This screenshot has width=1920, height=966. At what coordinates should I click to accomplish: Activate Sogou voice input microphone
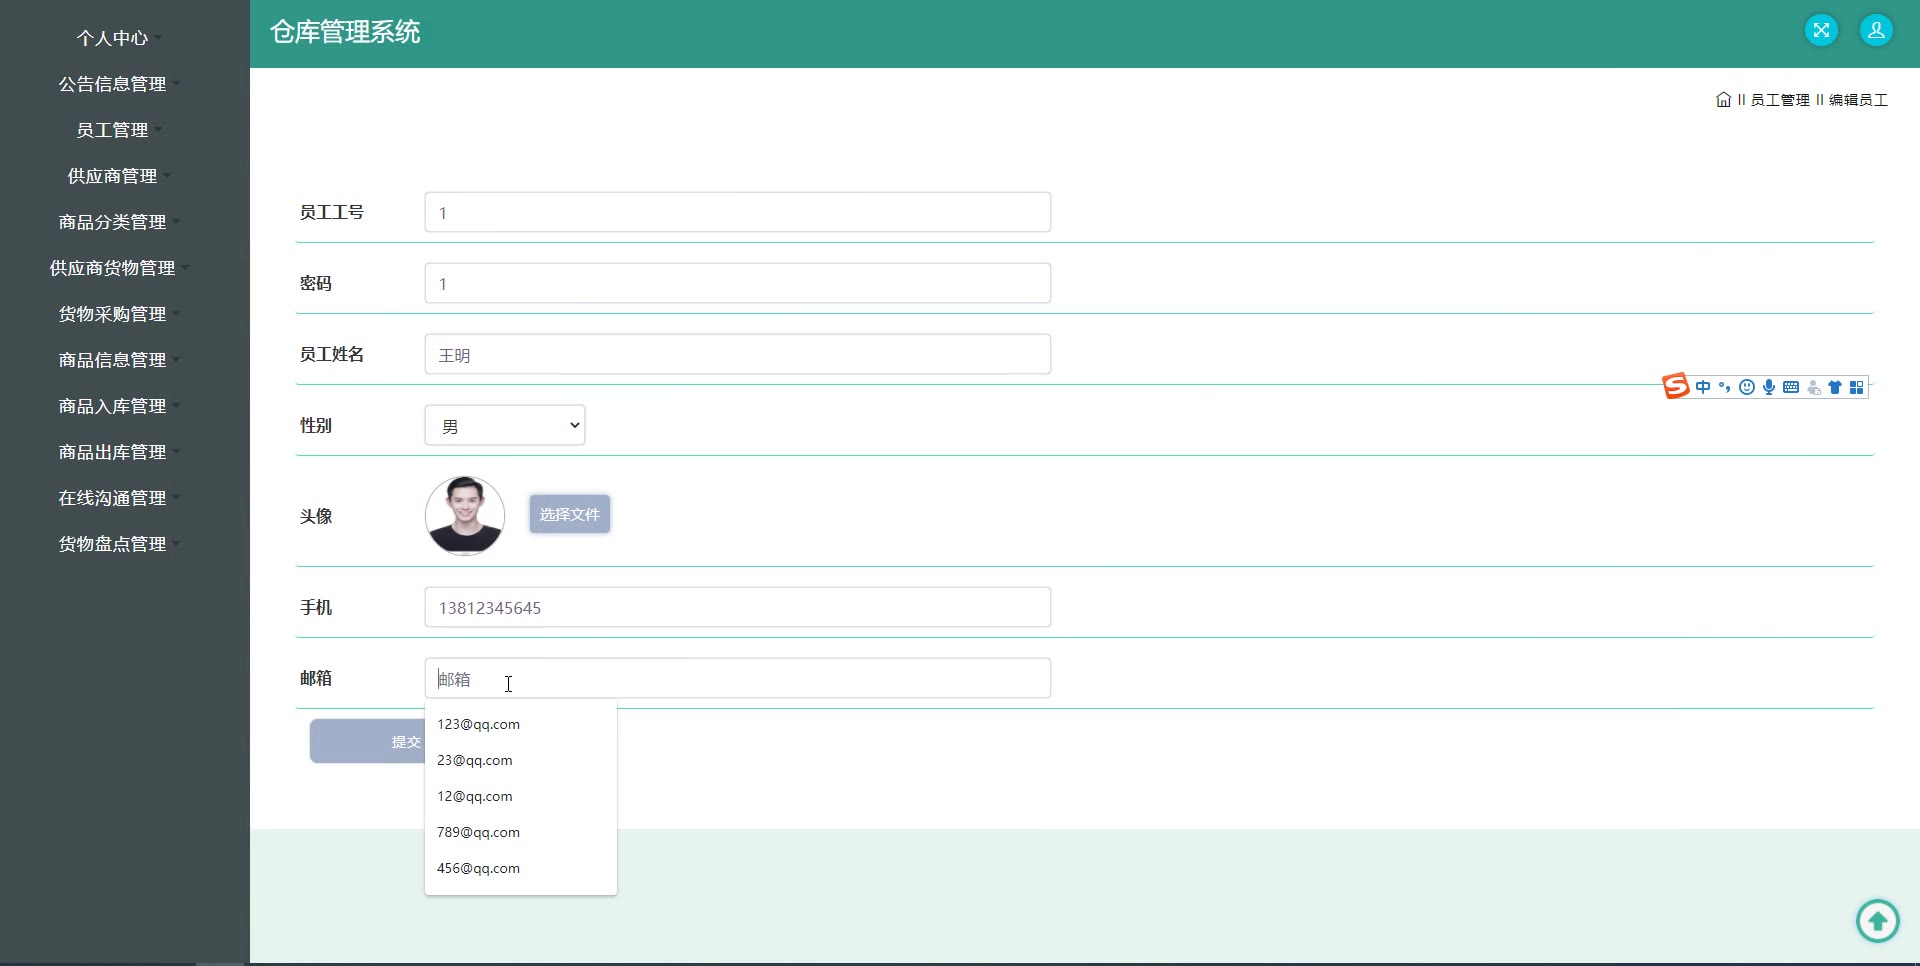(1769, 387)
